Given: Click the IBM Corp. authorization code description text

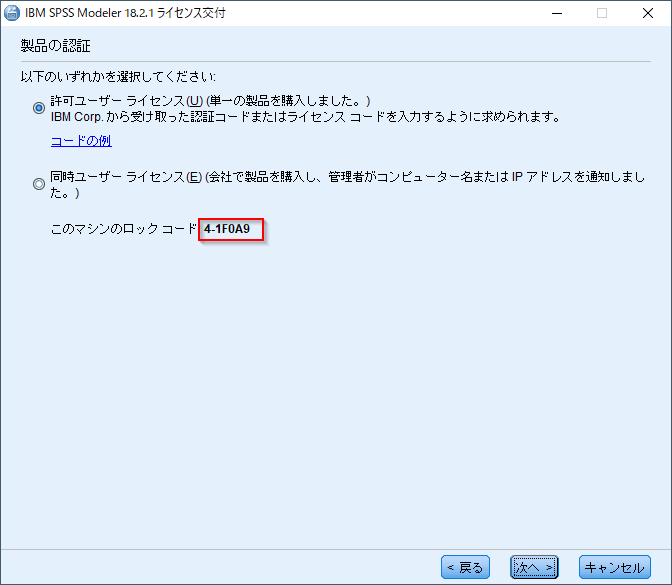Looking at the screenshot, I should [305, 117].
